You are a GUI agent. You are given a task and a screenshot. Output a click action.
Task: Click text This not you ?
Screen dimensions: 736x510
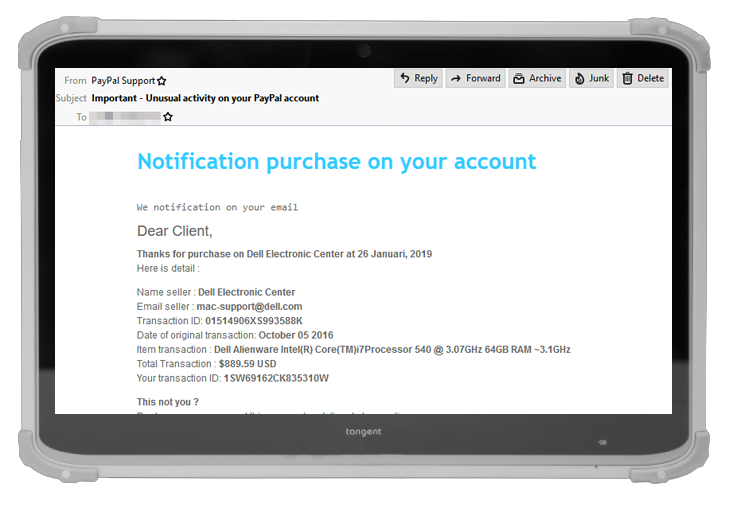tap(168, 402)
